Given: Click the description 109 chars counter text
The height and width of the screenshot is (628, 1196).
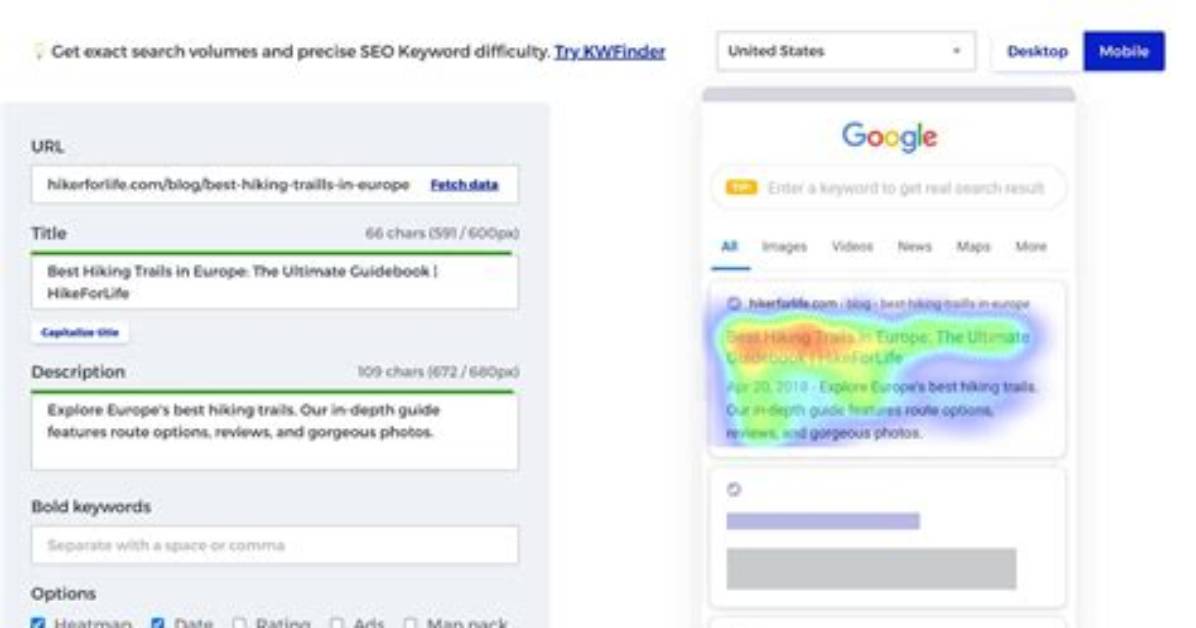Looking at the screenshot, I should coord(439,372).
